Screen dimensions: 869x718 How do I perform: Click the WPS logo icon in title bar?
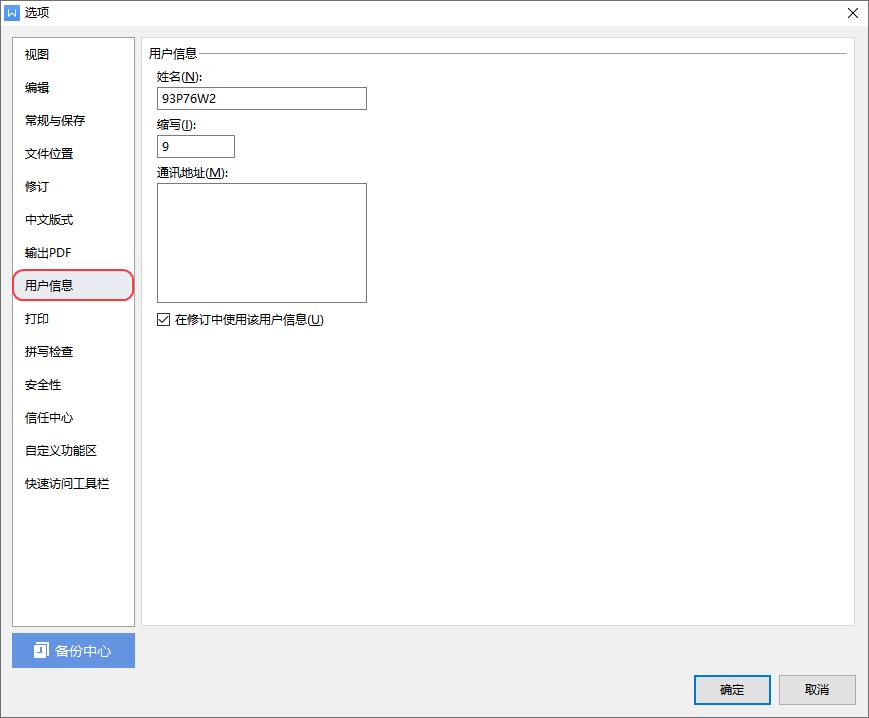tap(13, 13)
